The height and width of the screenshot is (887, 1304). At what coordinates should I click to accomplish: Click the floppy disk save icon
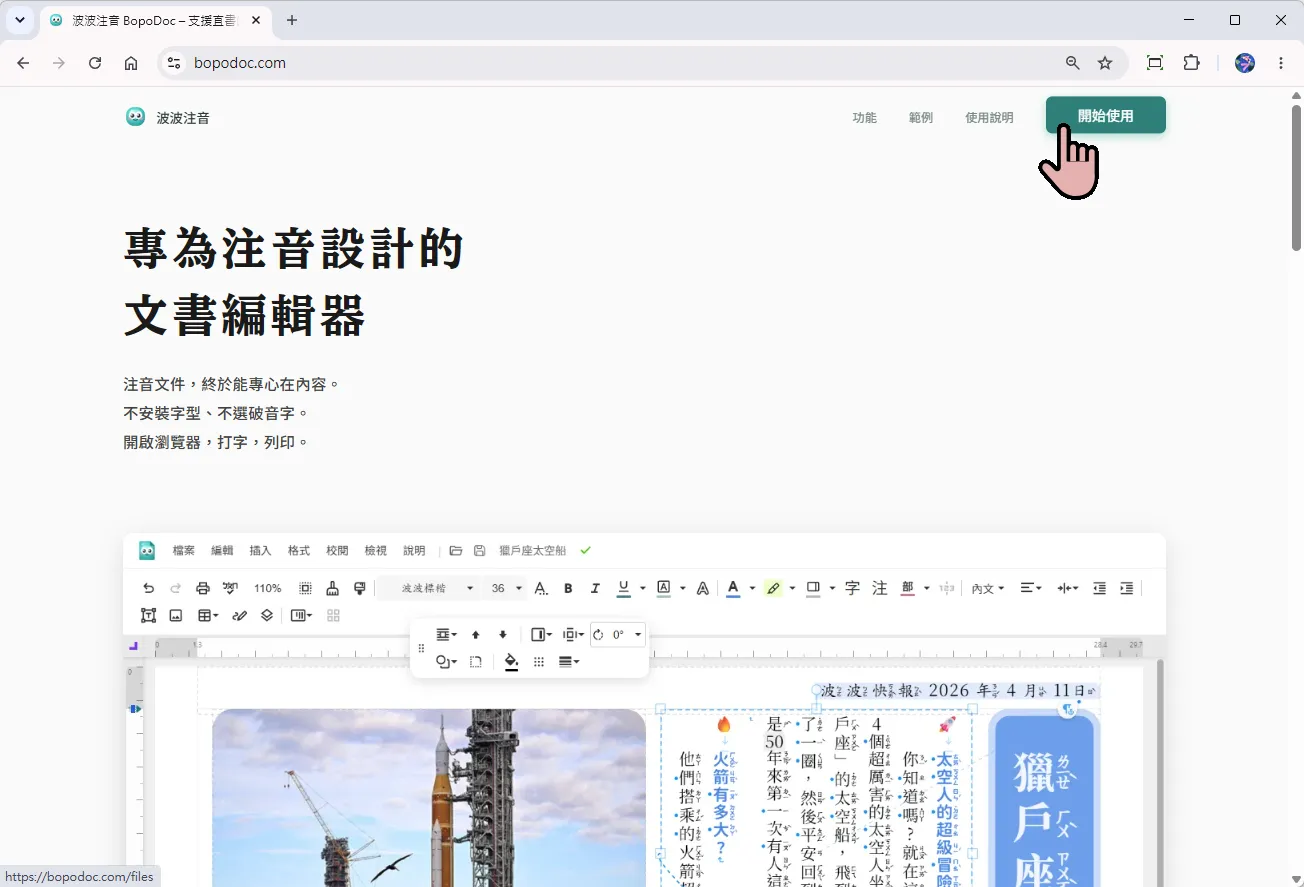[x=480, y=550]
